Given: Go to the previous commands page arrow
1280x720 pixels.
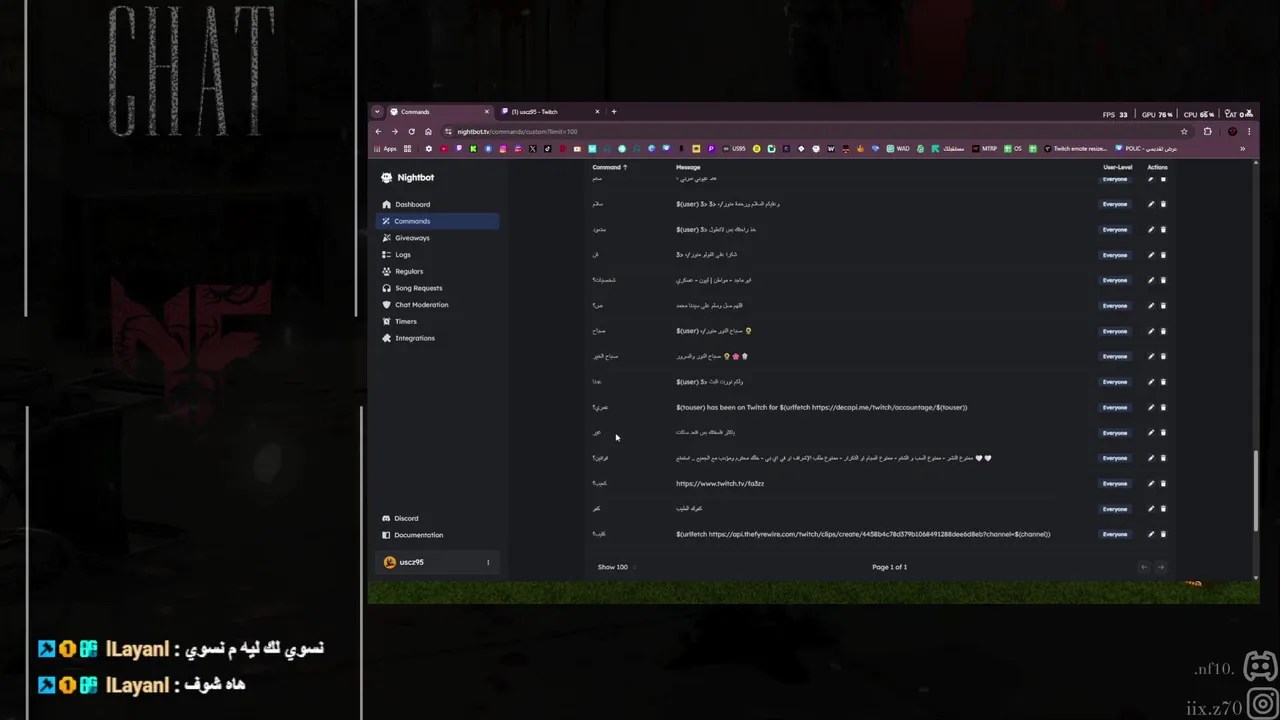Looking at the screenshot, I should tap(1145, 567).
